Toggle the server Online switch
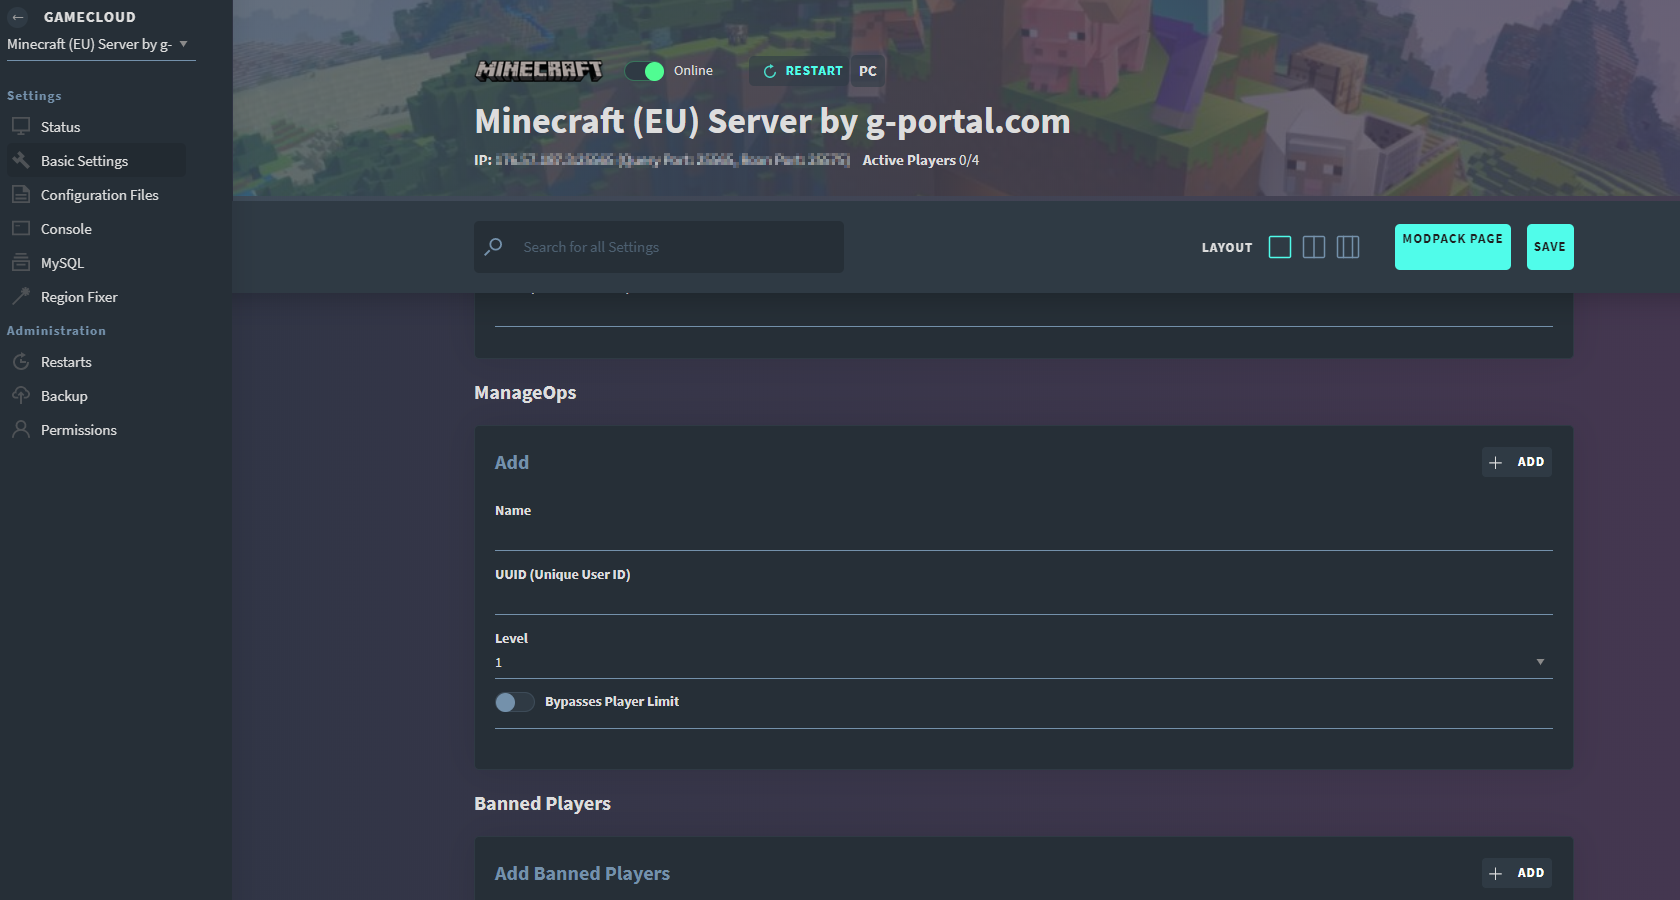This screenshot has width=1680, height=900. (x=643, y=71)
